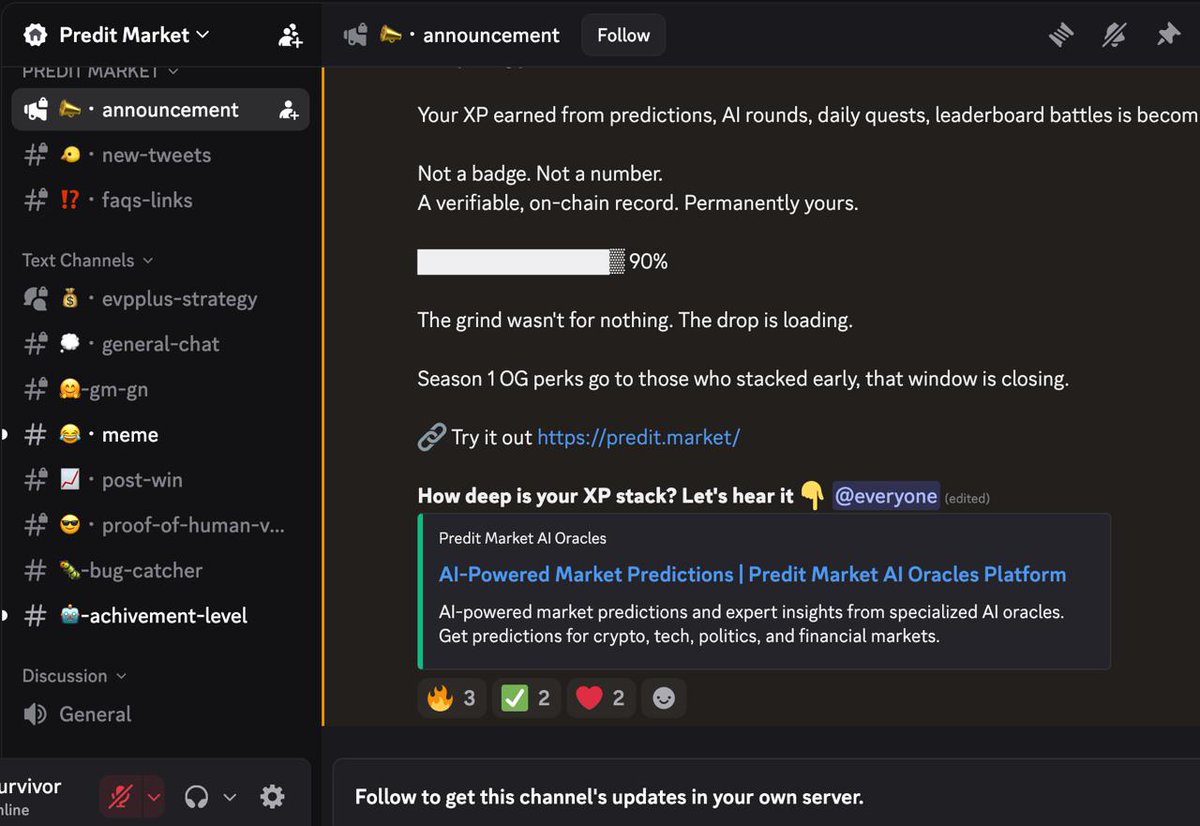Viewport: 1200px width, 826px height.
Task: Open the new-tweets channel
Action: click(x=160, y=155)
